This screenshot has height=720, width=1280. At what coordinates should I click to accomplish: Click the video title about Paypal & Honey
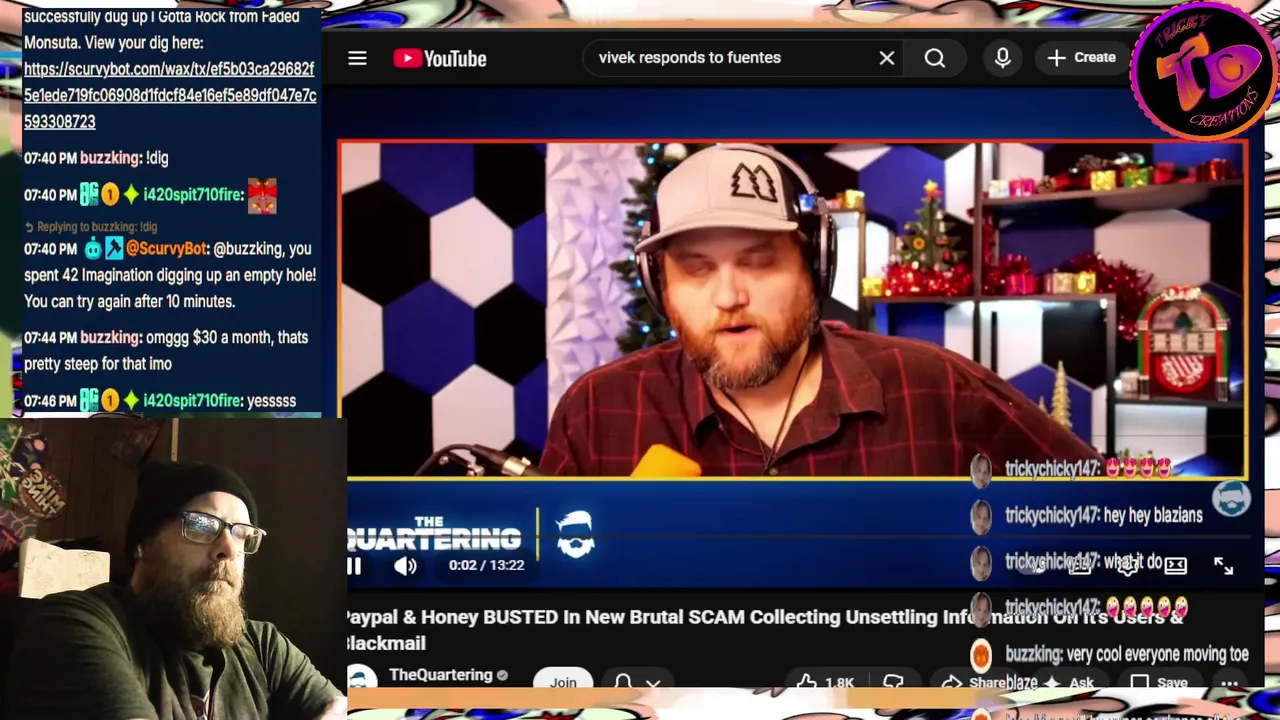coord(765,630)
